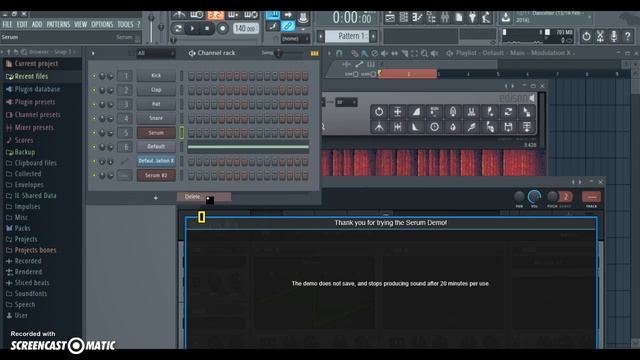
Task: Open the TOOLS menu
Action: 125,24
